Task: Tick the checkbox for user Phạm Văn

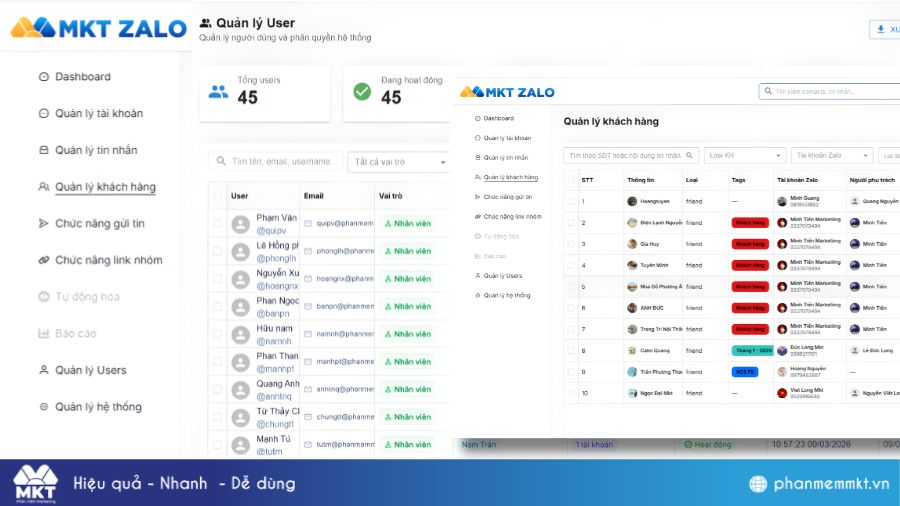Action: [x=217, y=224]
